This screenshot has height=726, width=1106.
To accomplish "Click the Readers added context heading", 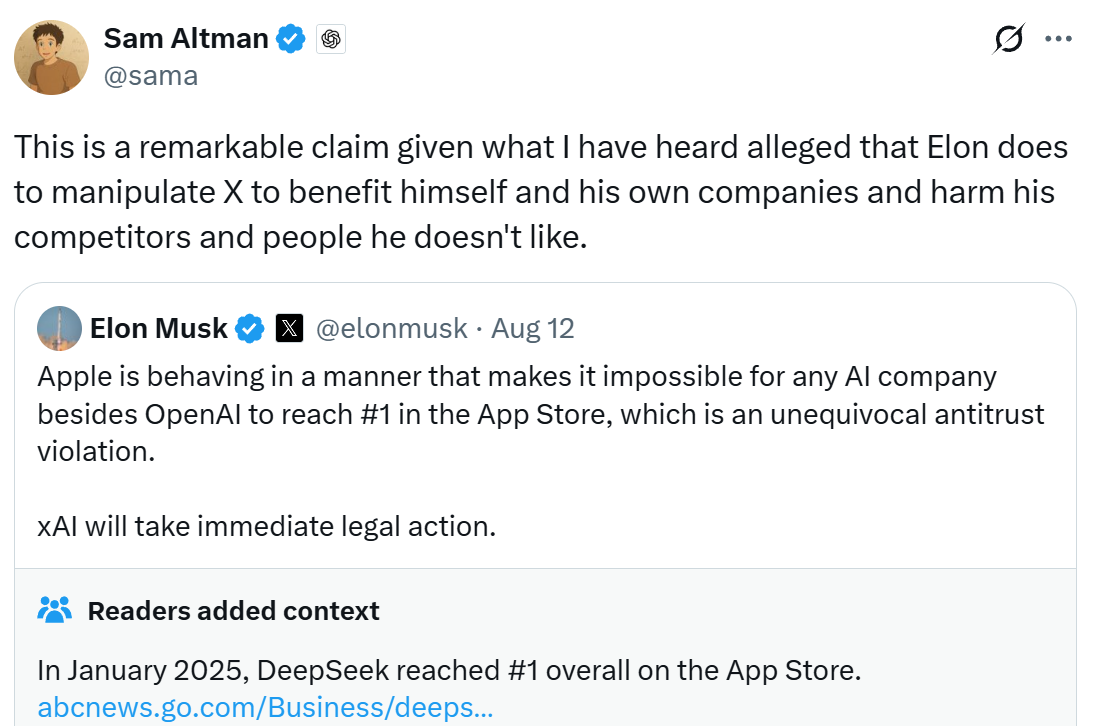I will [x=233, y=610].
